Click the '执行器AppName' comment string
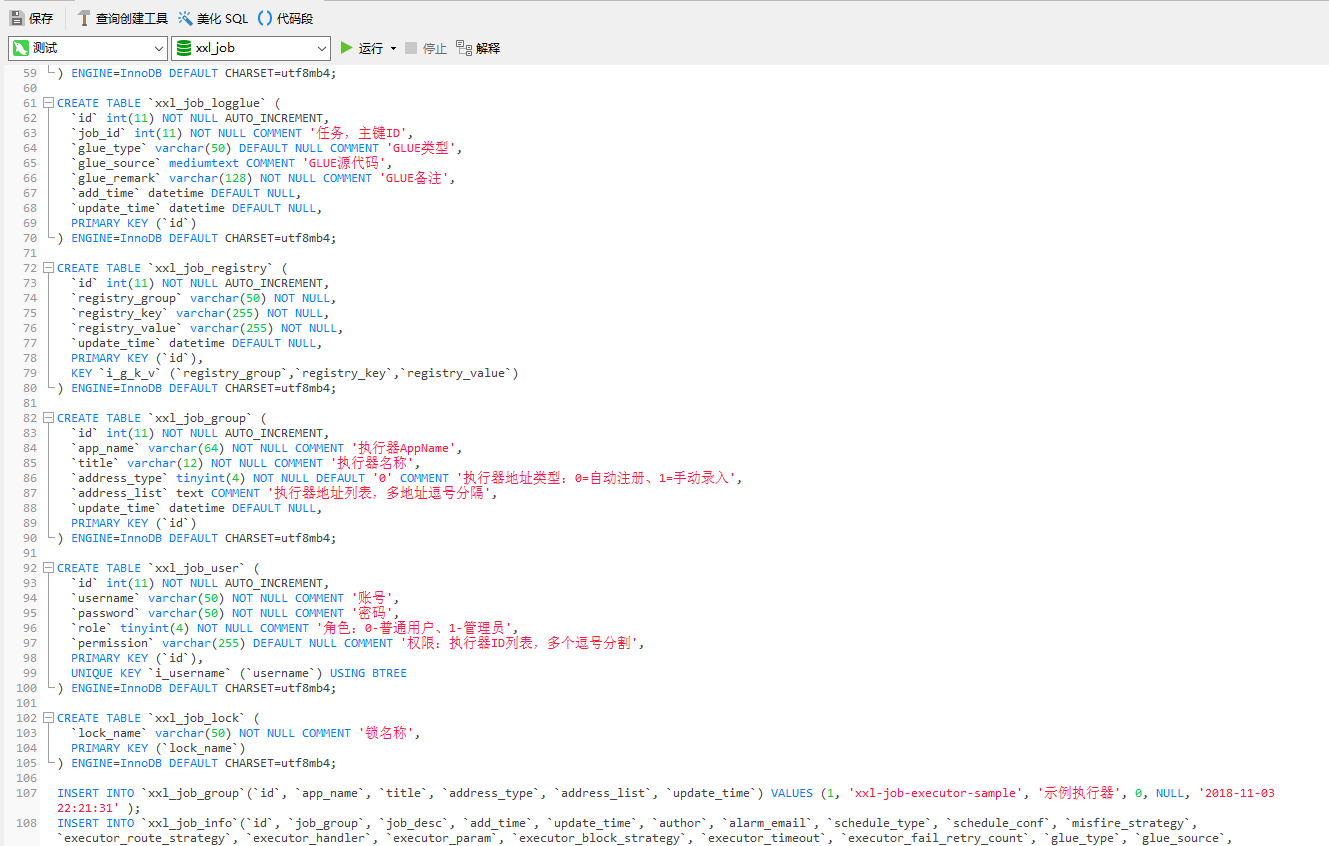 pos(404,448)
